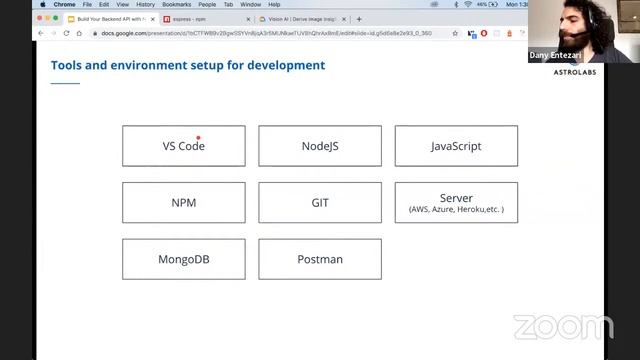
Task: Click the site lock icon
Action: pos(95,33)
